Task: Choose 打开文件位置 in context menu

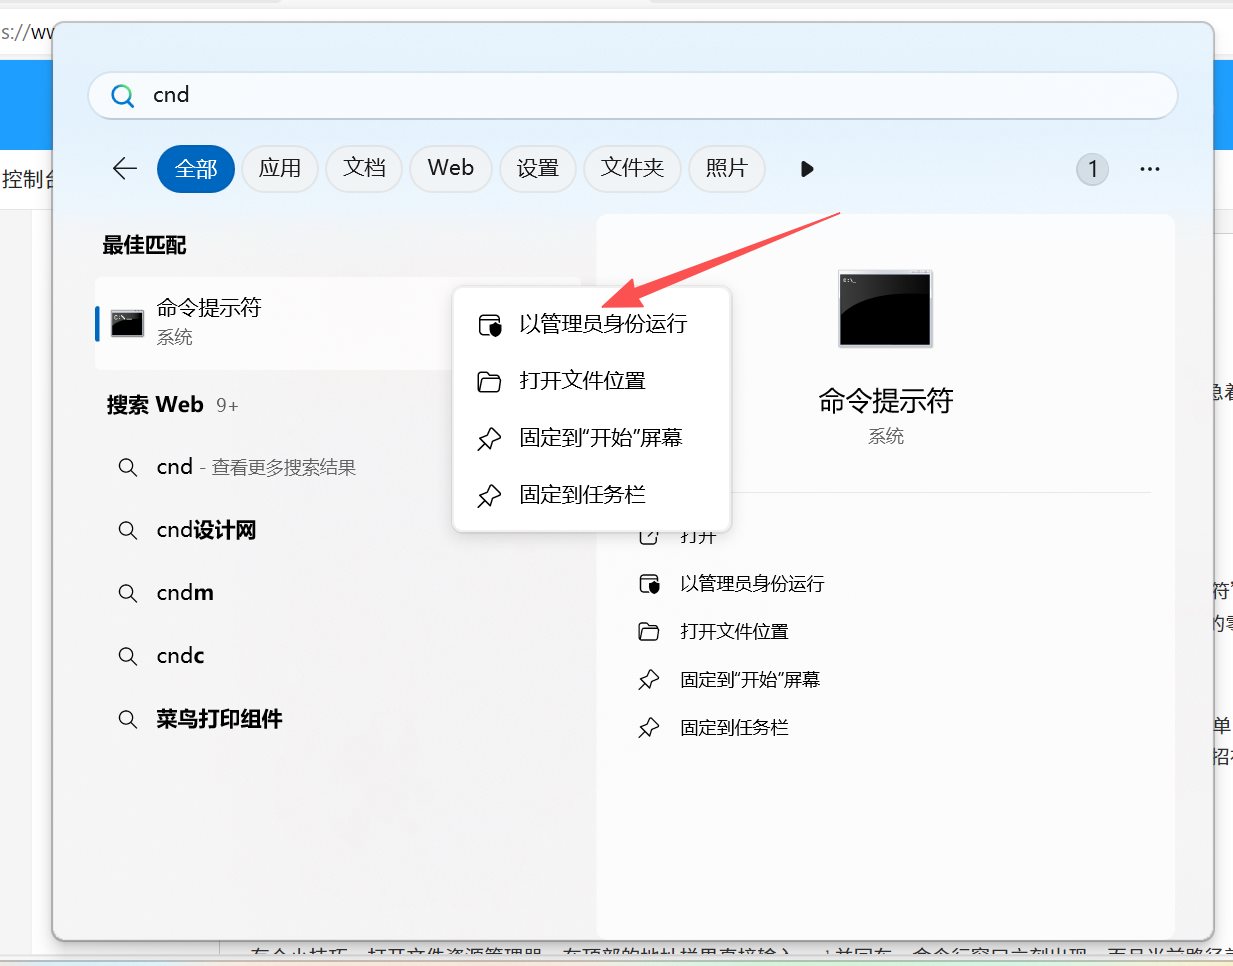Action: point(592,381)
